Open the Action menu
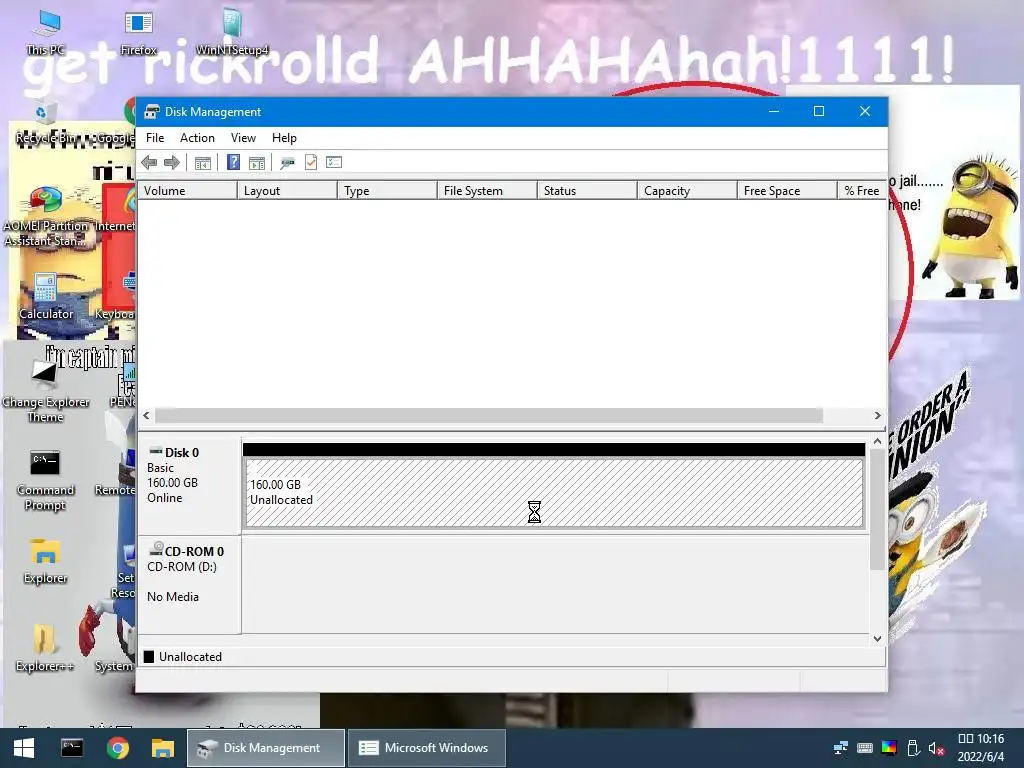1024x768 pixels. click(197, 138)
